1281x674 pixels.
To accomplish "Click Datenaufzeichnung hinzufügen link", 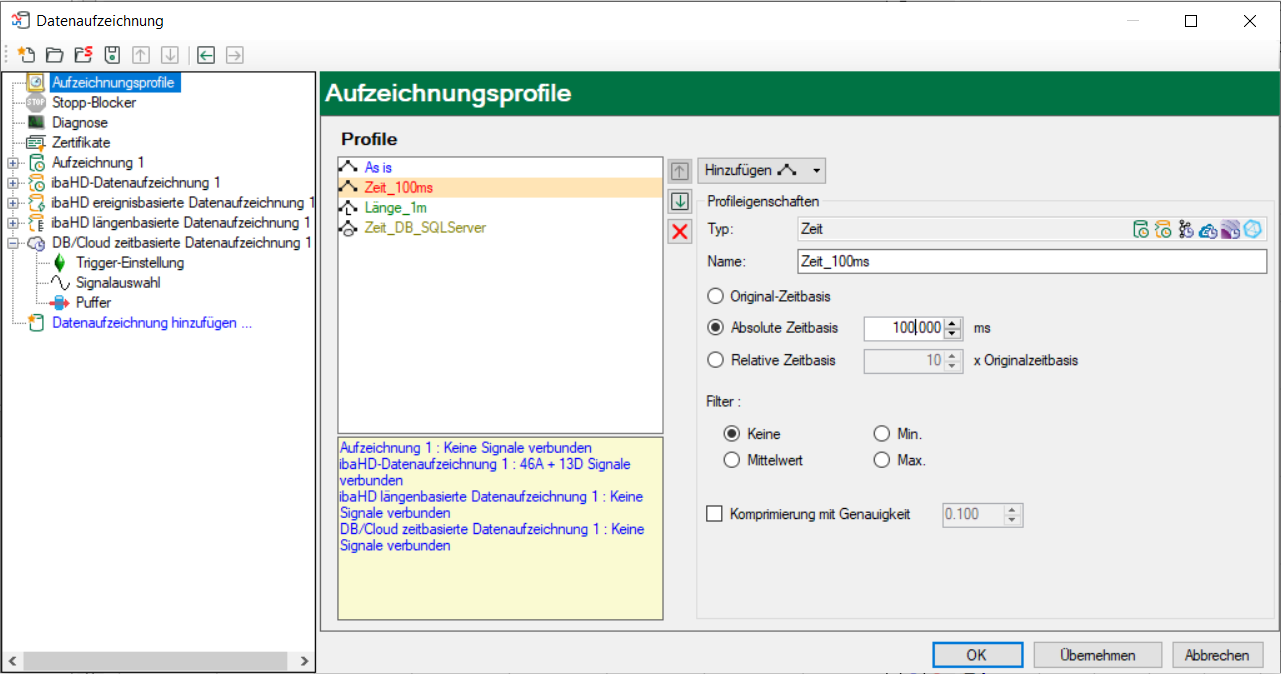I will click(x=151, y=323).
